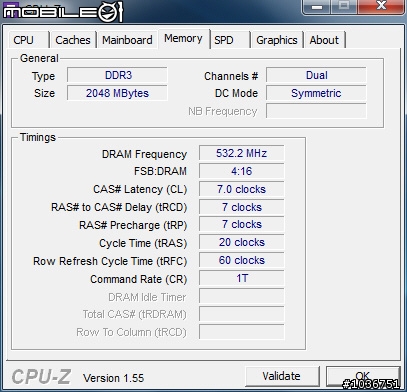The height and width of the screenshot is (392, 407).
Task: Click the Row Refresh Cycle Time label
Action: (110, 261)
